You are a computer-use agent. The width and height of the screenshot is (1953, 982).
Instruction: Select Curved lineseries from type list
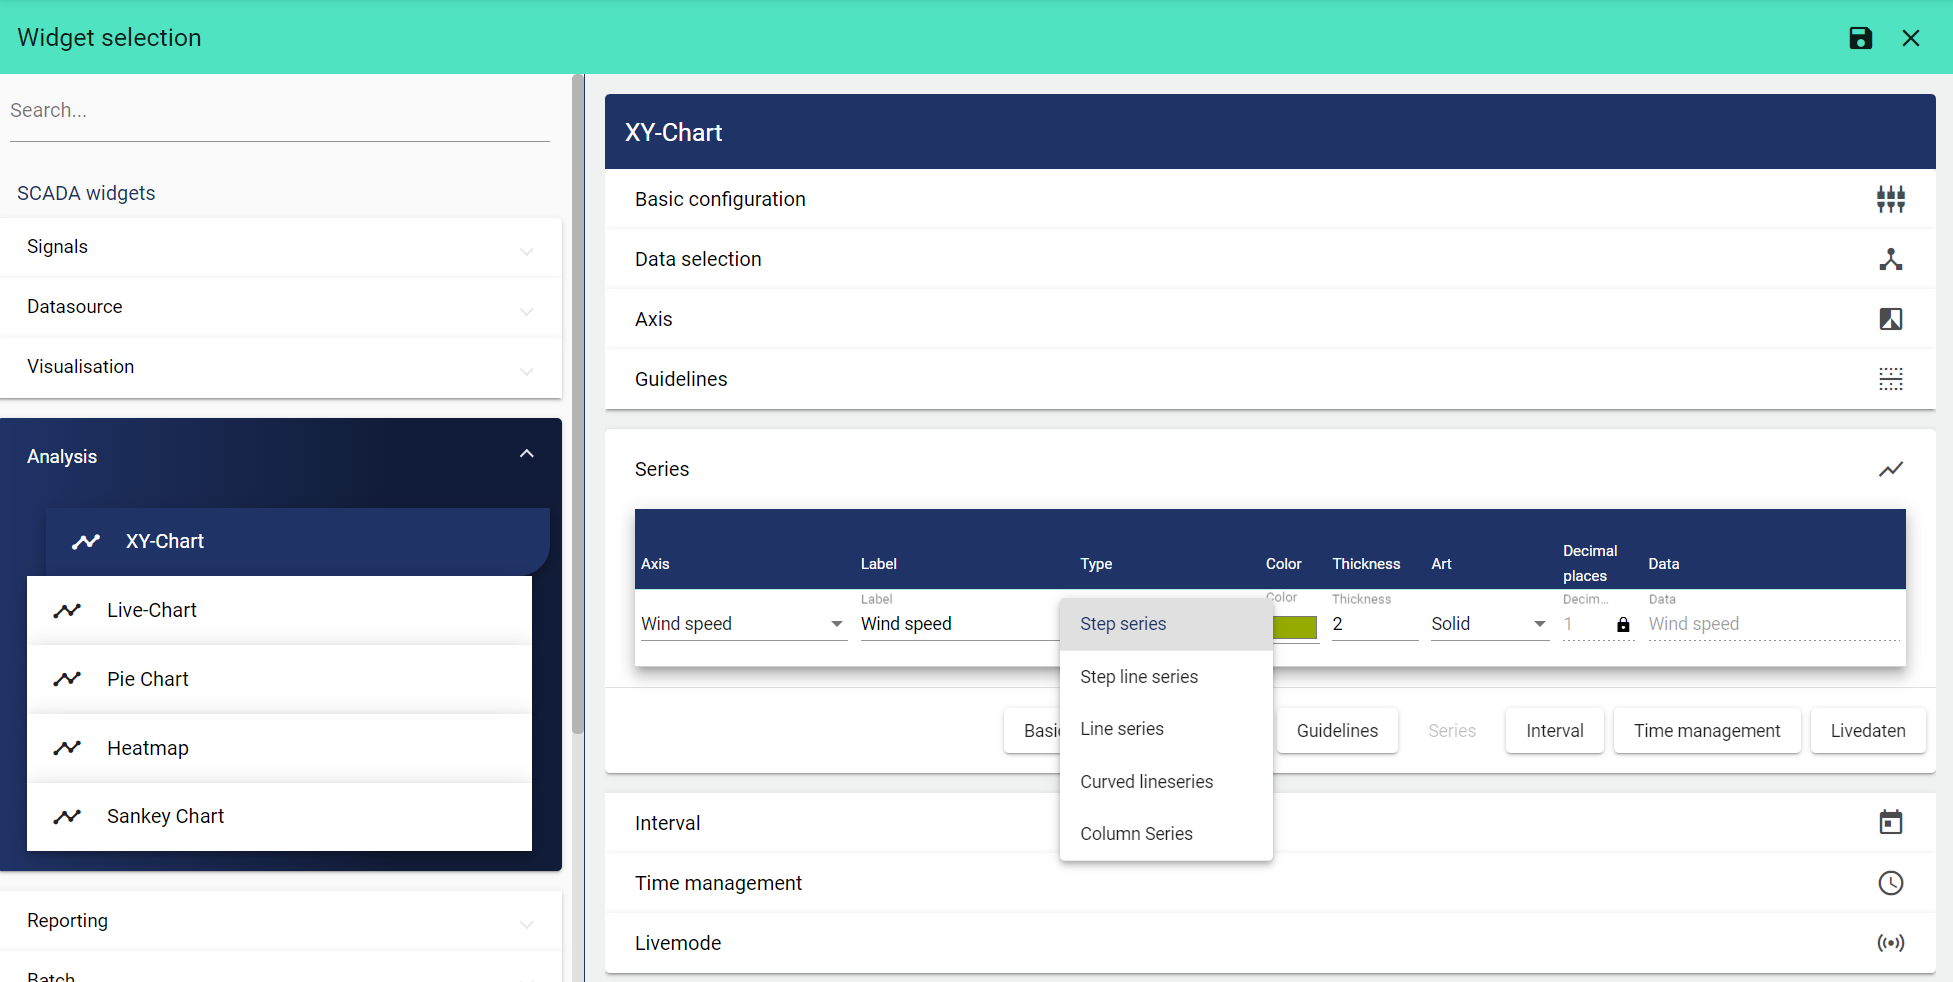1146,782
